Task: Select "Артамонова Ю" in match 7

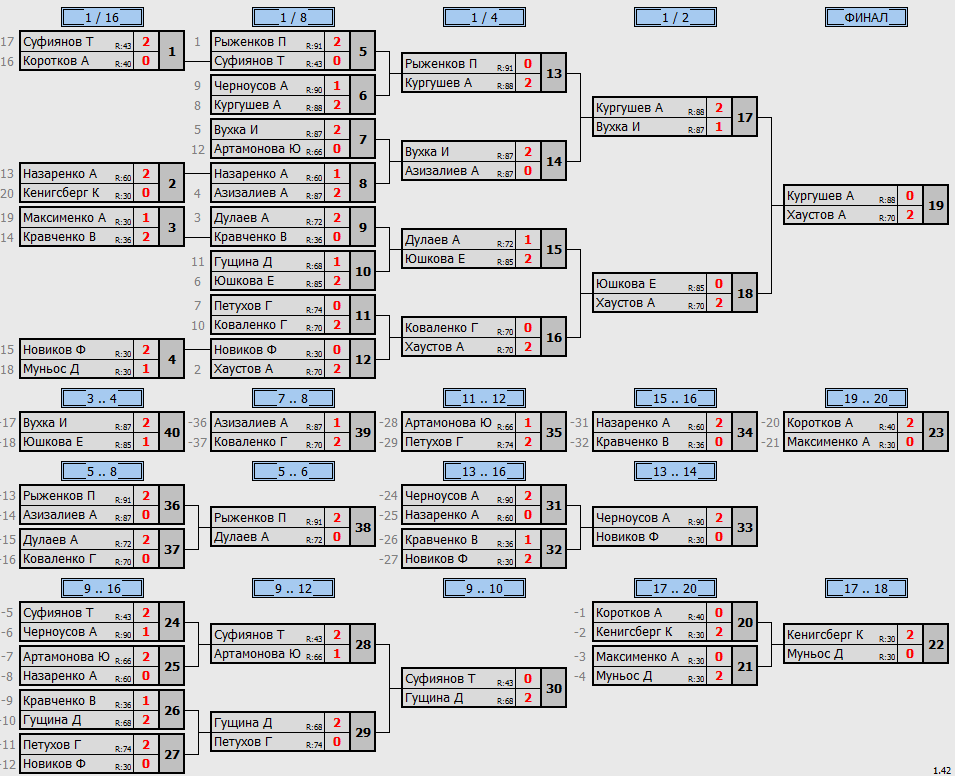Action: pos(257,149)
